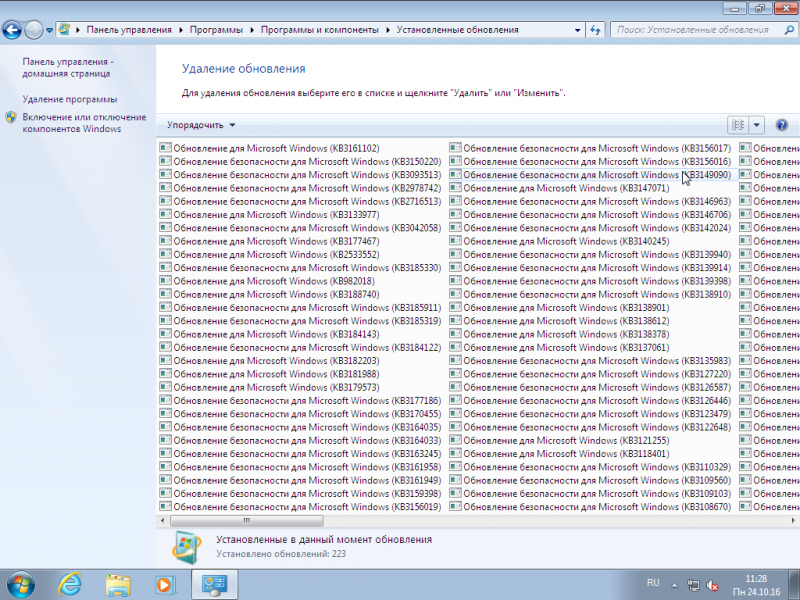Select update KB3121255
Viewport: 800px width, 600px height.
(x=566, y=440)
